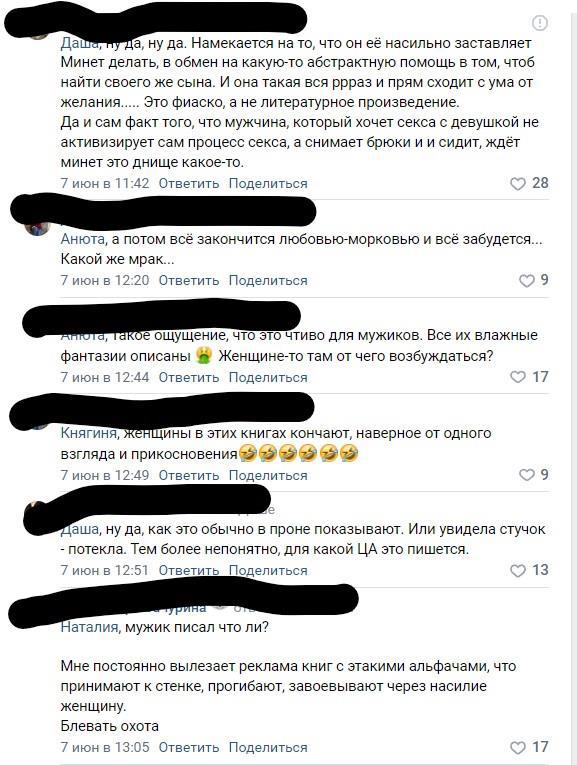Click heart icon on 12:44 comment
This screenshot has height=765, width=577.
click(x=517, y=377)
